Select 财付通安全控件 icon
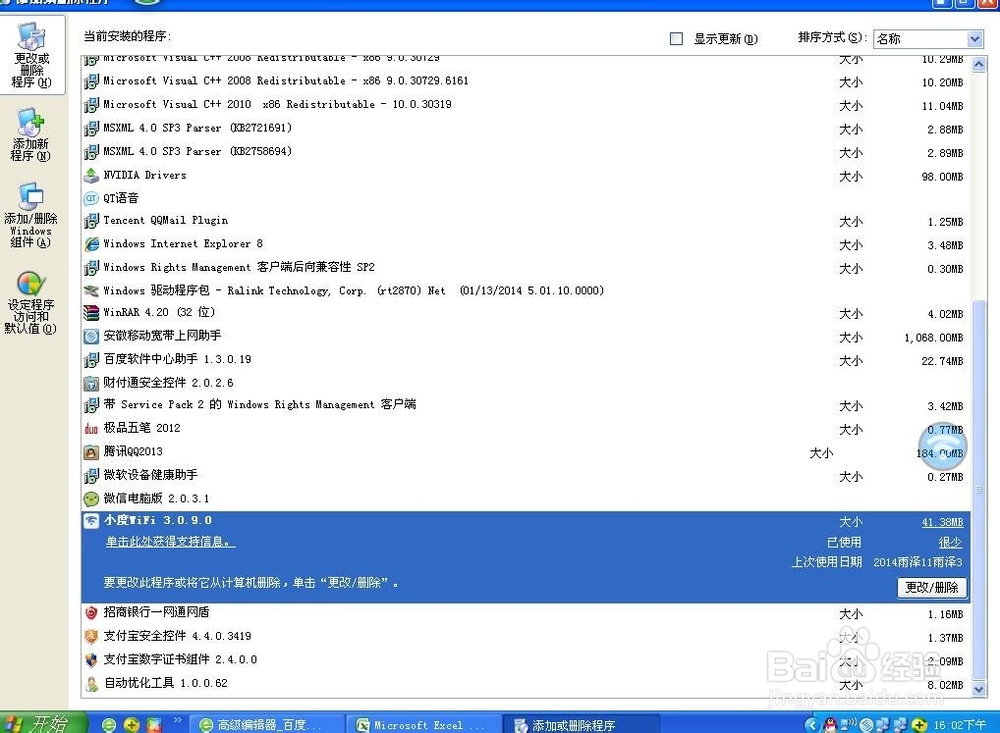1000x733 pixels. [91, 383]
